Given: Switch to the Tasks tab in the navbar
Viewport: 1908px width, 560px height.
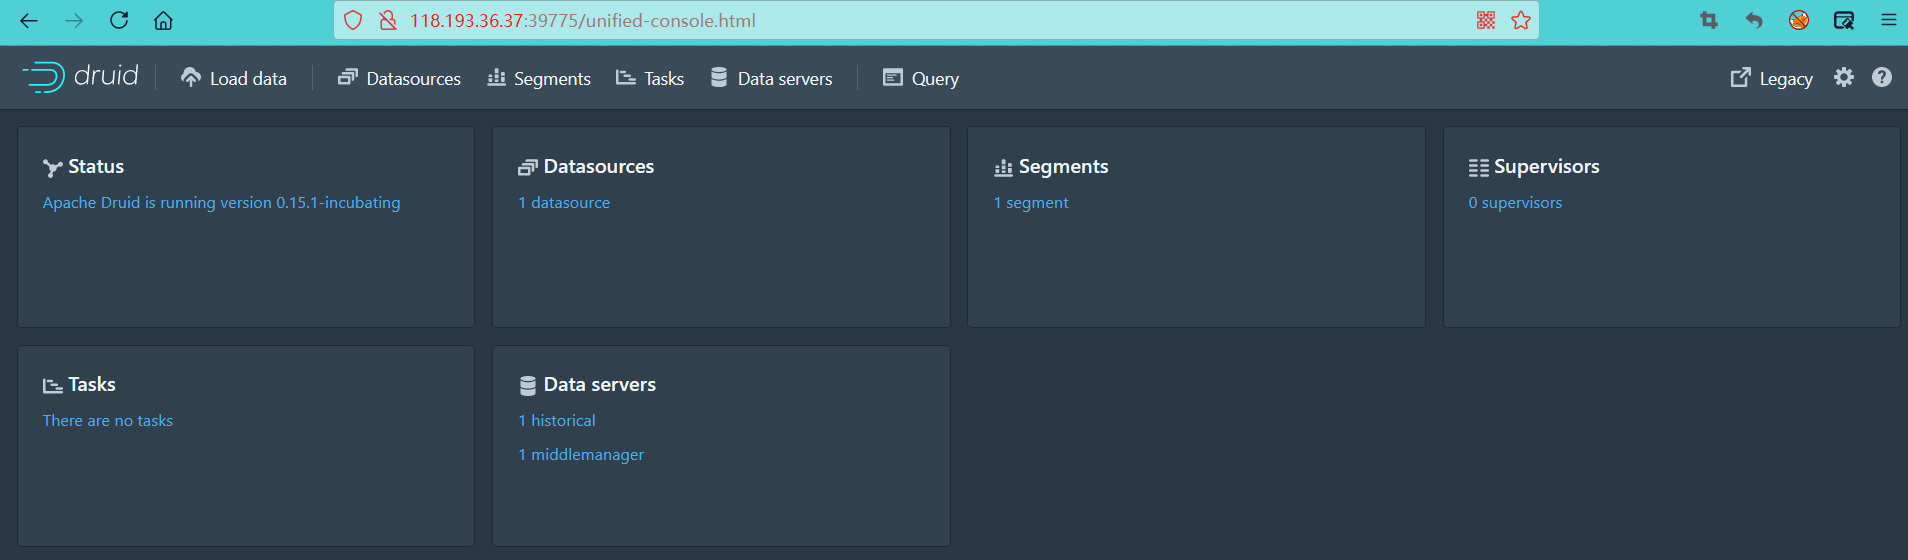Looking at the screenshot, I should pos(650,78).
